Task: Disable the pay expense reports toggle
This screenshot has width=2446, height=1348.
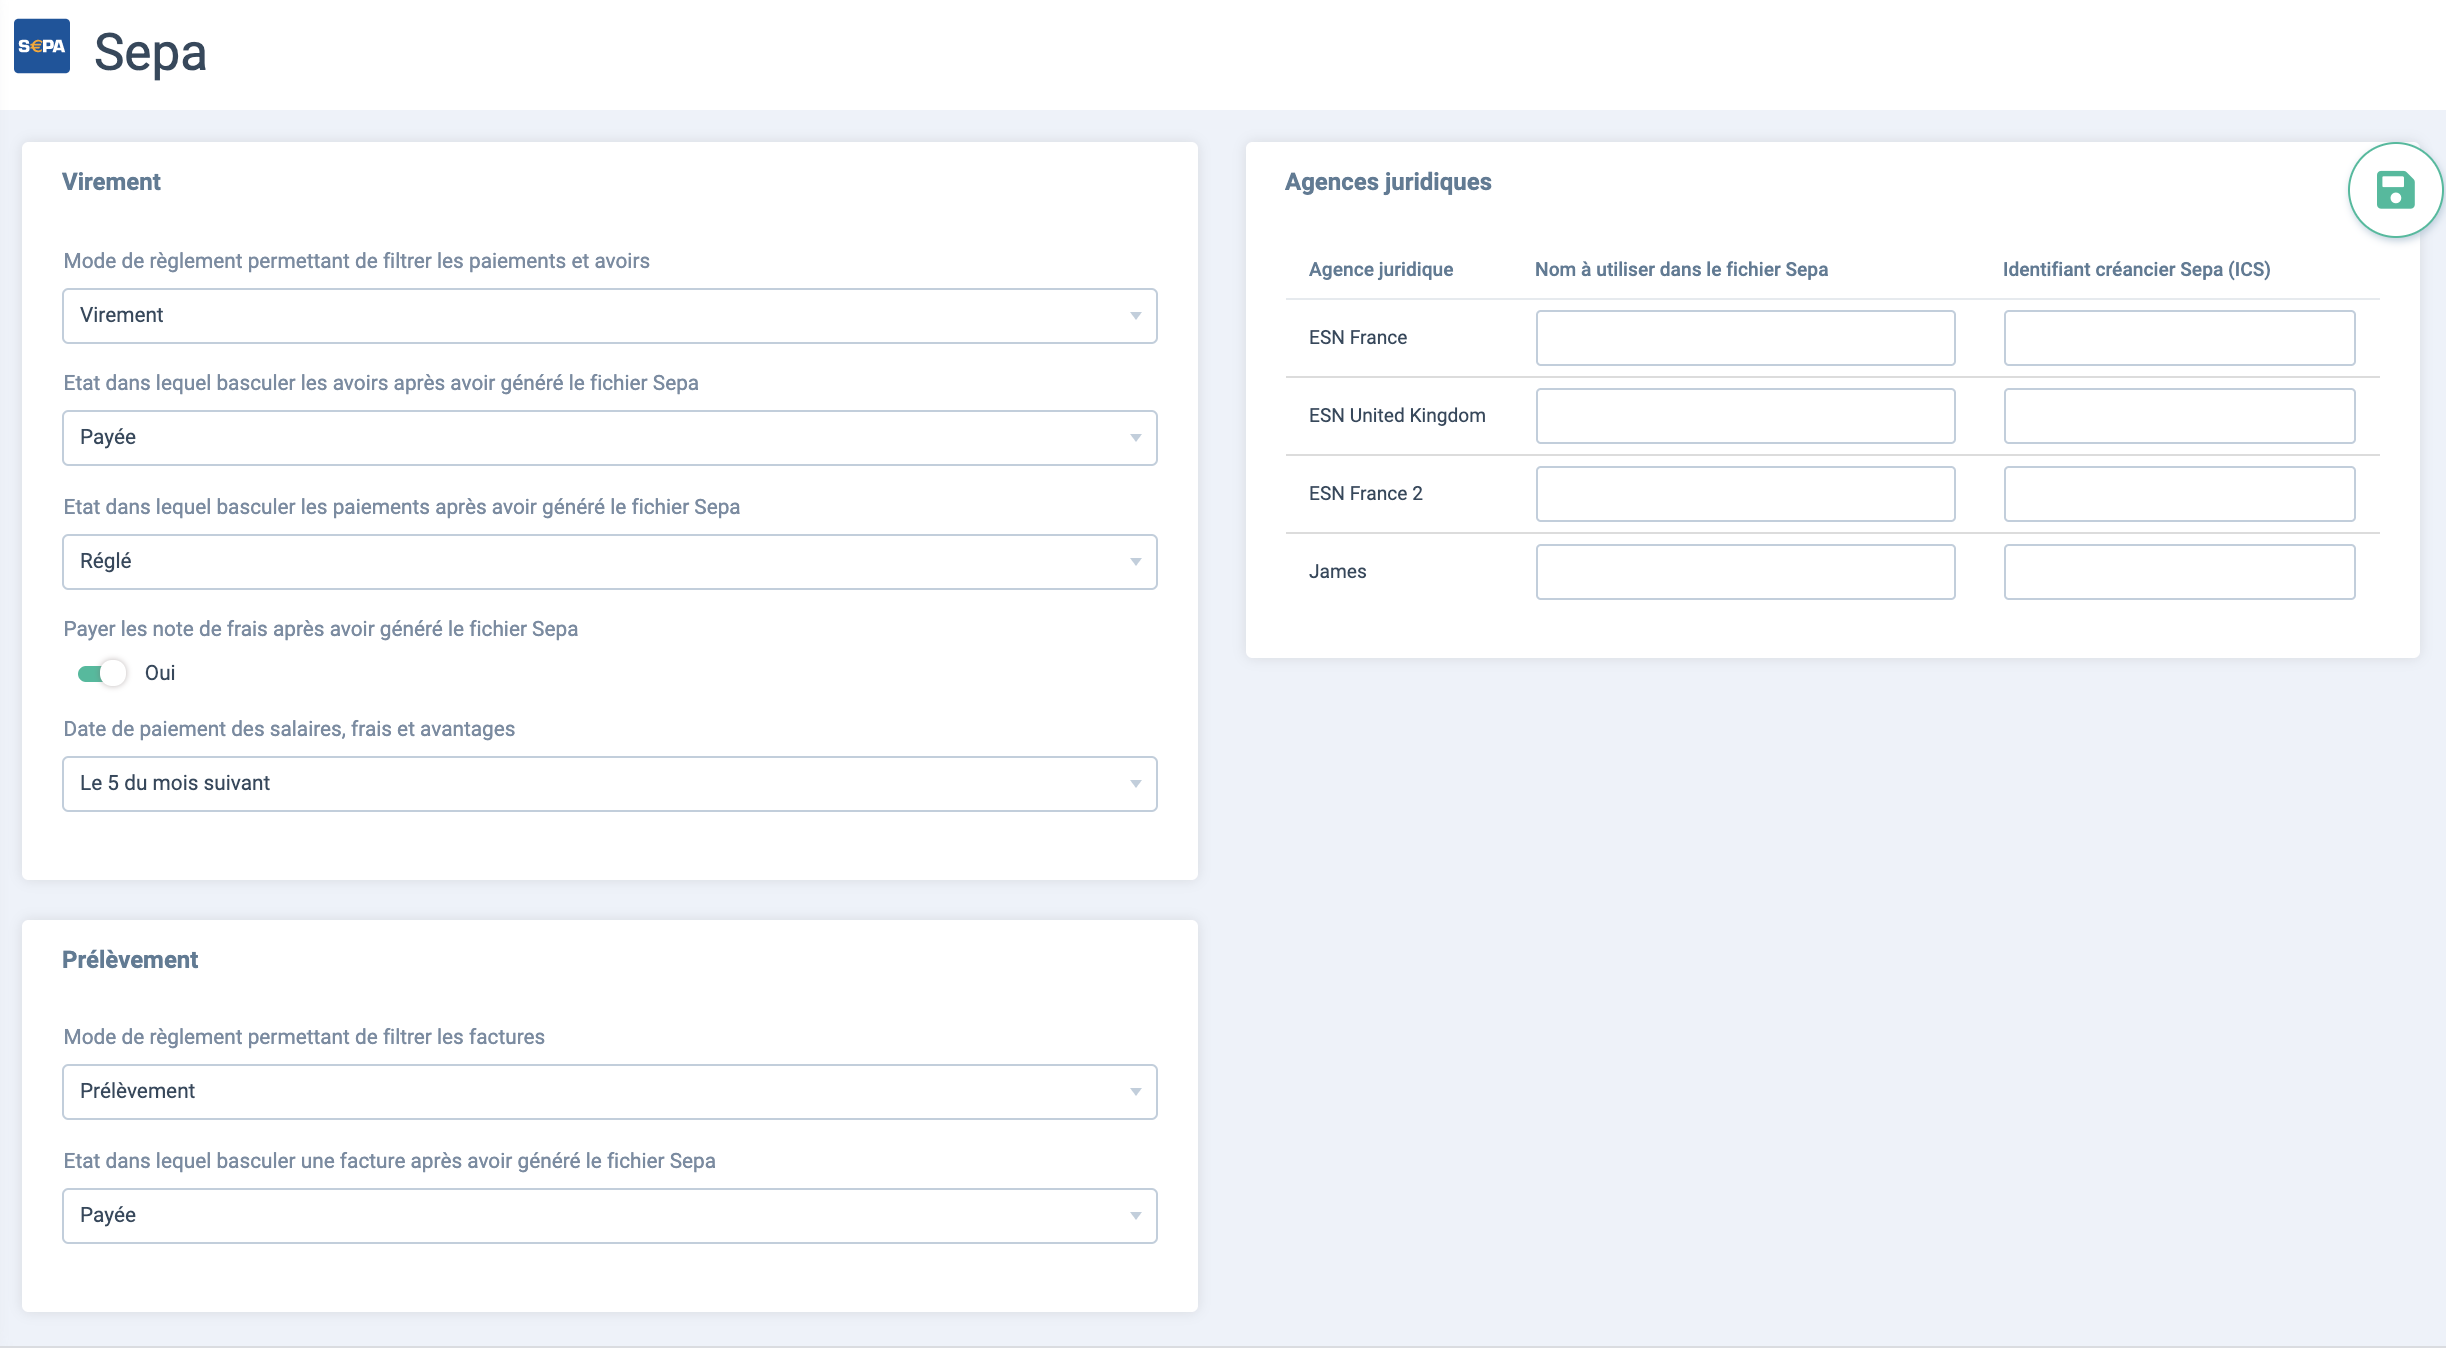Action: (x=102, y=673)
